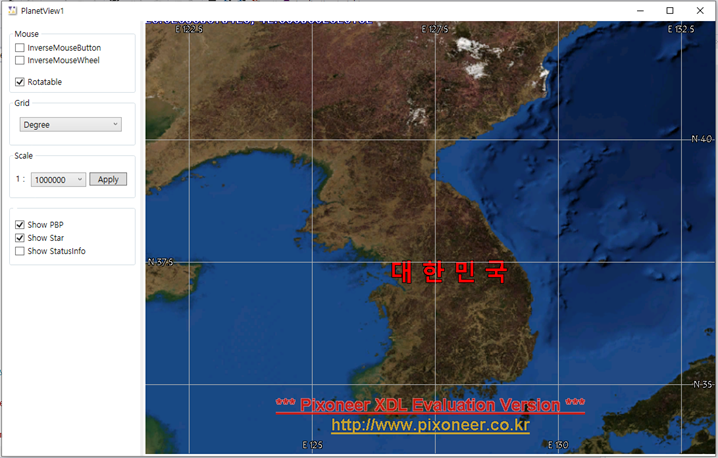The width and height of the screenshot is (718, 458).
Task: Click the N 37.5 latitude label
Action: pyautogui.click(x=161, y=262)
